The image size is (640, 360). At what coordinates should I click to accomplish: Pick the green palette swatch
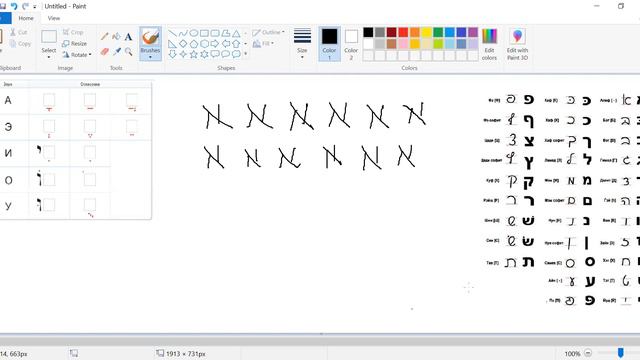click(438, 32)
